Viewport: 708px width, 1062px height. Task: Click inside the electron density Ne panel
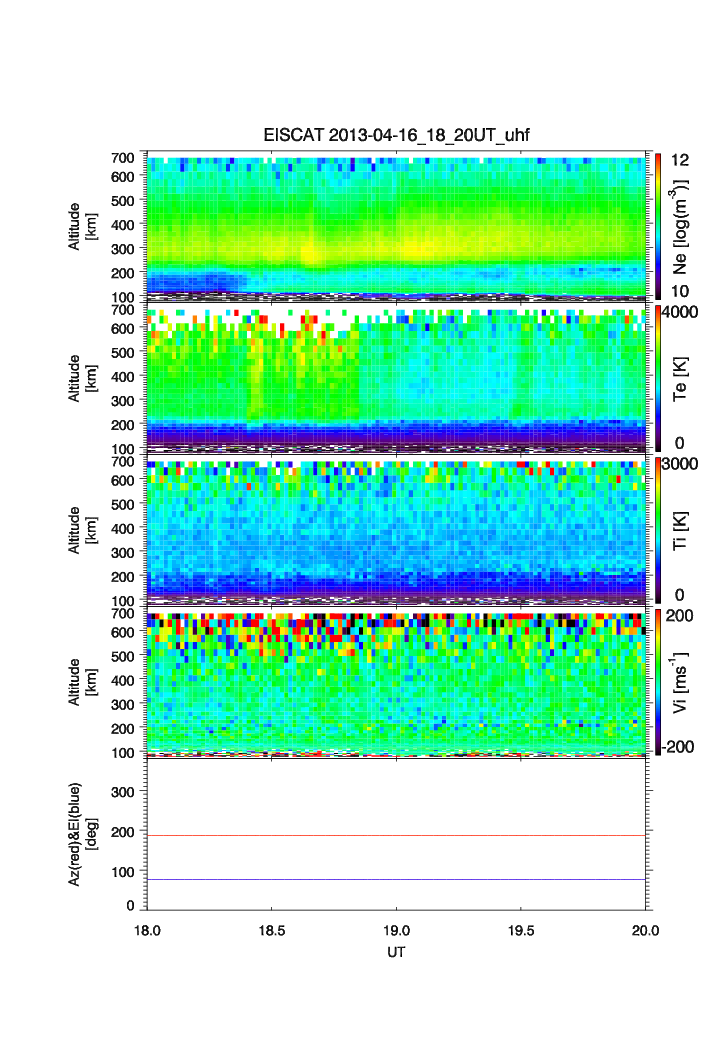[398, 225]
